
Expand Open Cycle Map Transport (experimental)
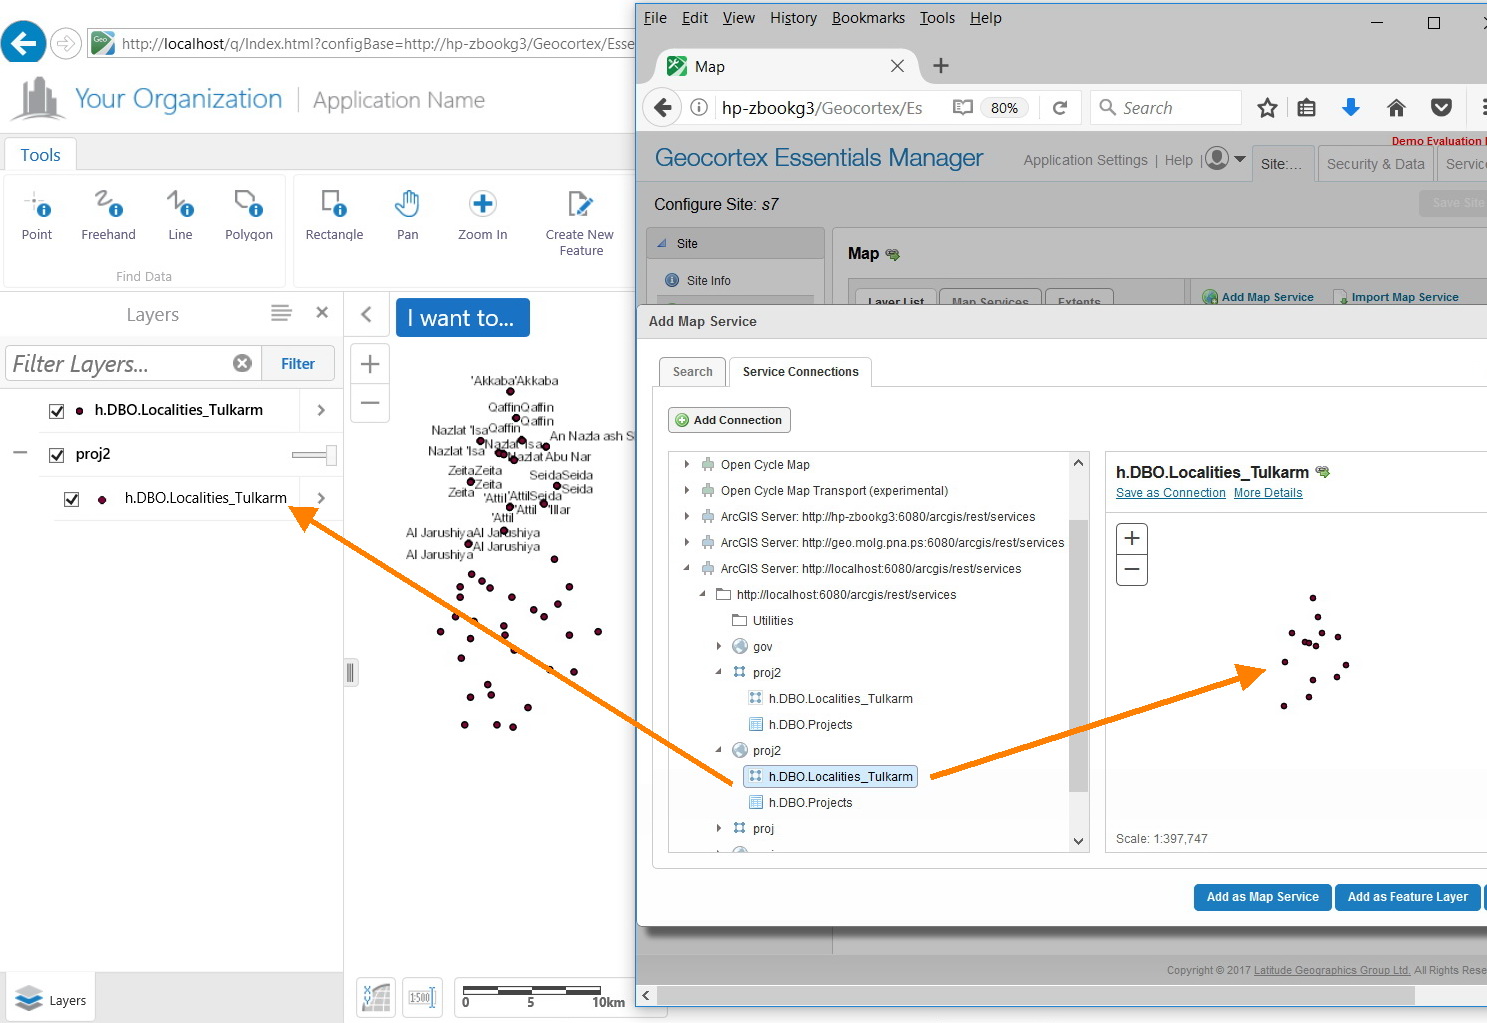686,490
